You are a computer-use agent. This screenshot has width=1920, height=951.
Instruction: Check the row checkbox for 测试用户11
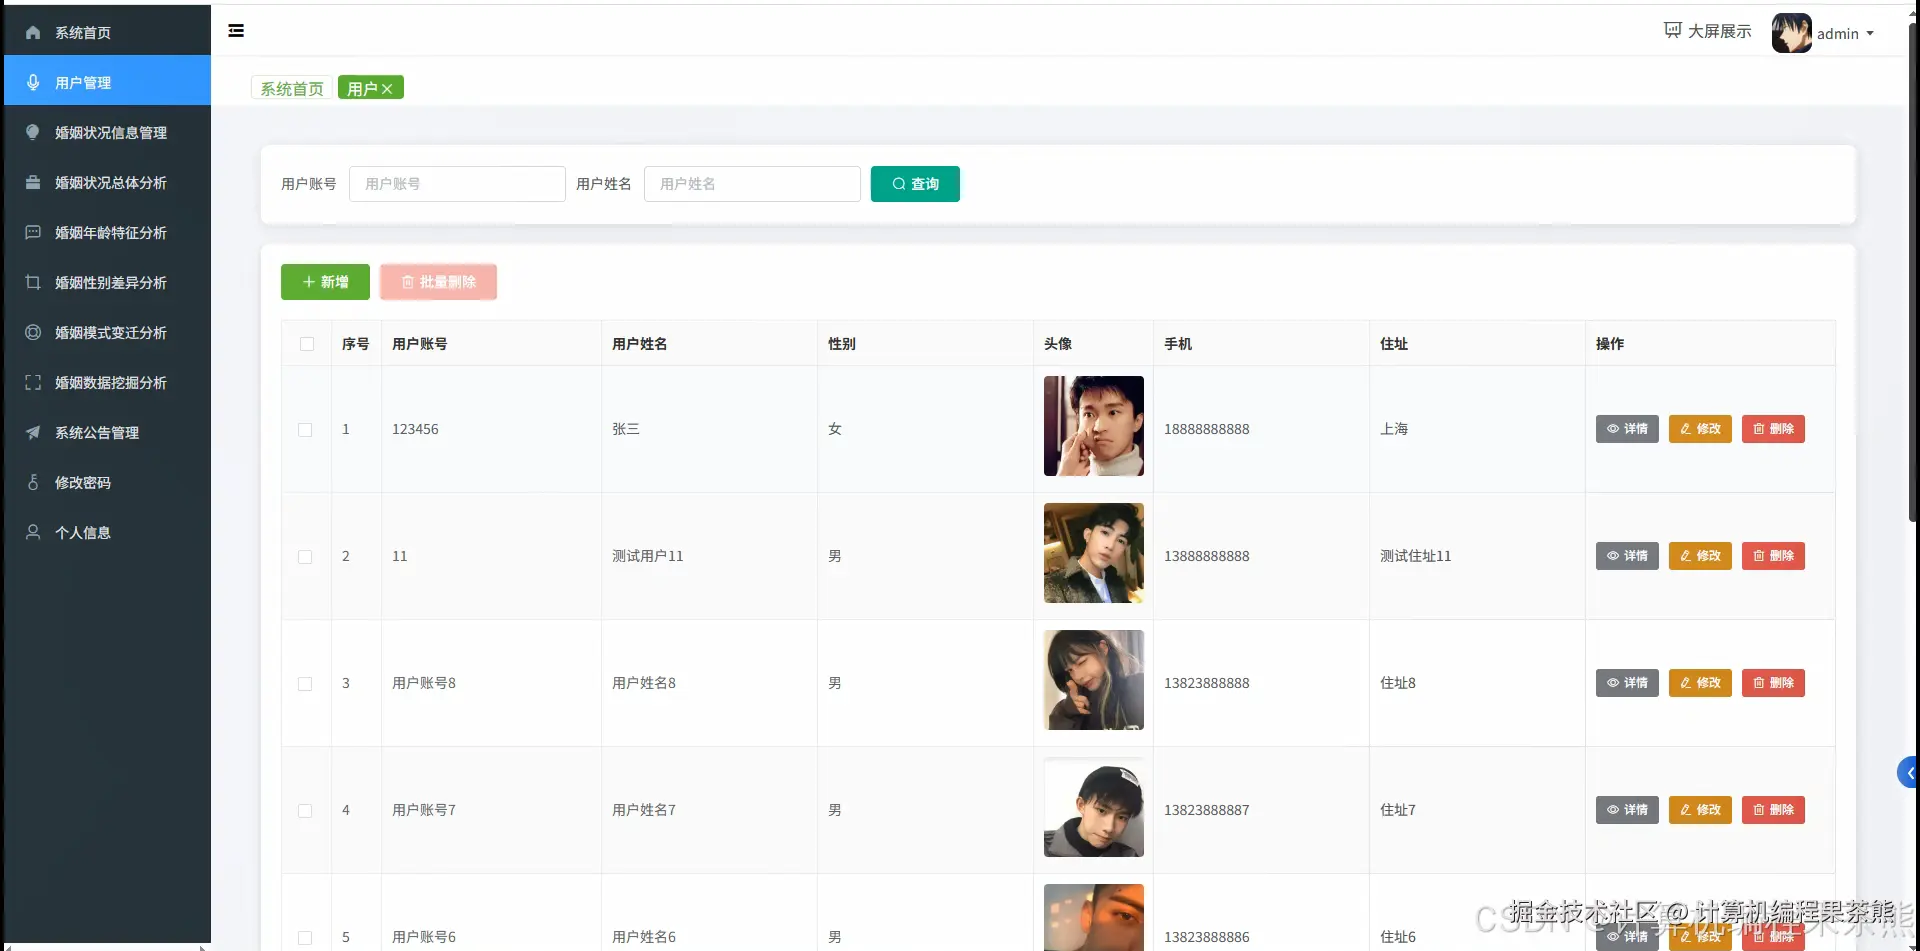point(305,557)
